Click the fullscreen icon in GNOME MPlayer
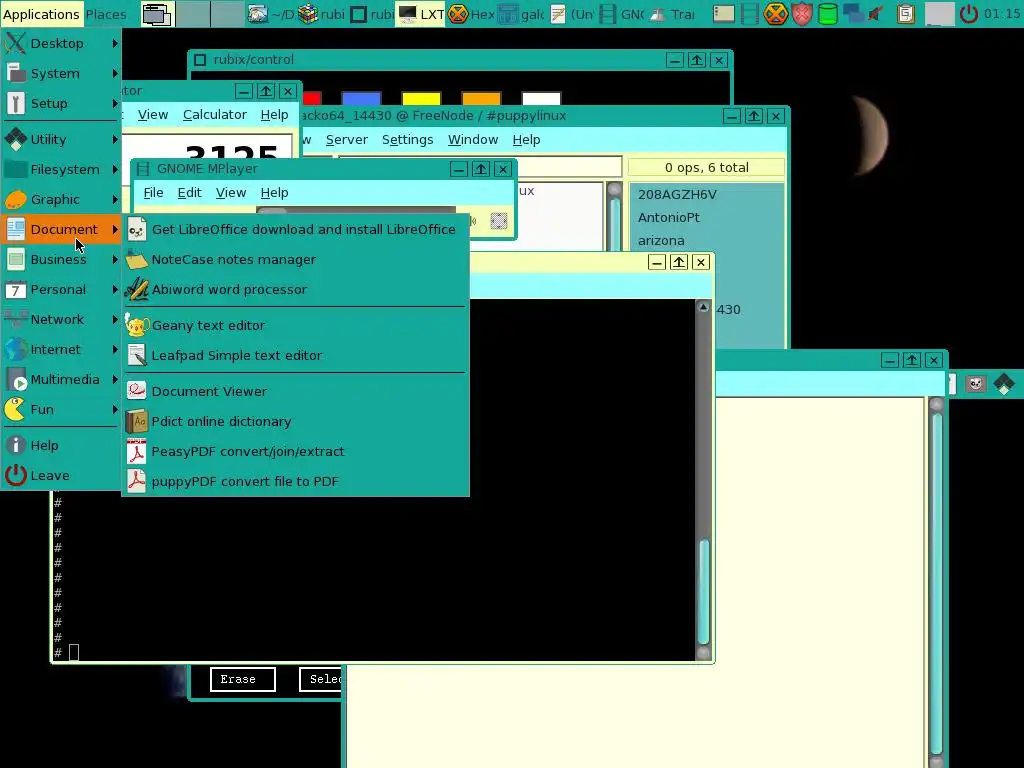 pyautogui.click(x=499, y=221)
